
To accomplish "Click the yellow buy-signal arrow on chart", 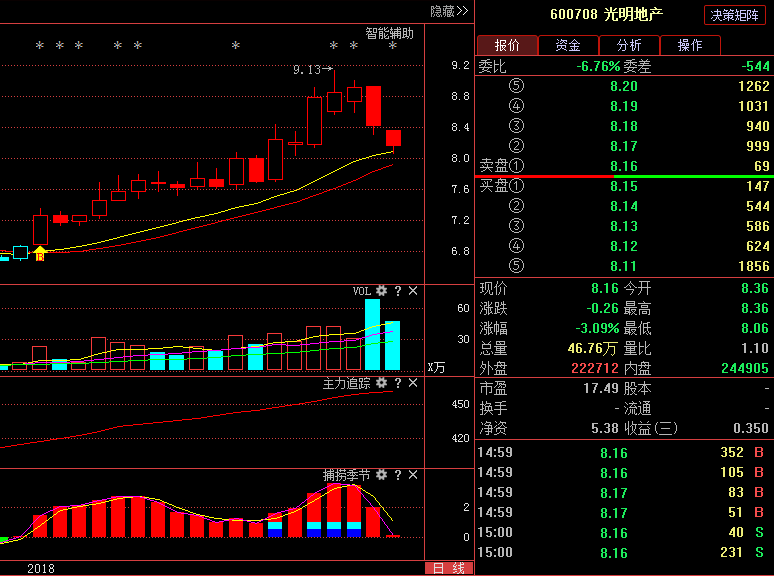I will pyautogui.click(x=40, y=253).
